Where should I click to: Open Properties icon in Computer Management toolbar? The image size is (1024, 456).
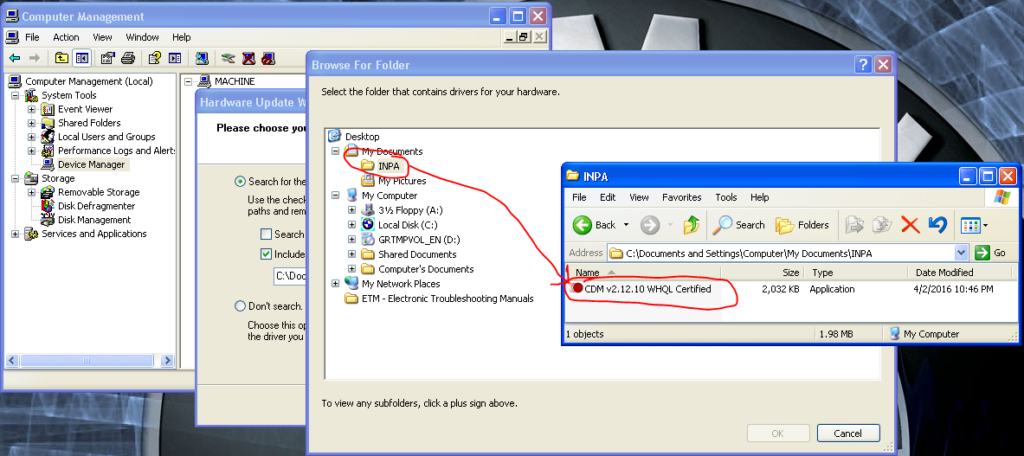[108, 58]
